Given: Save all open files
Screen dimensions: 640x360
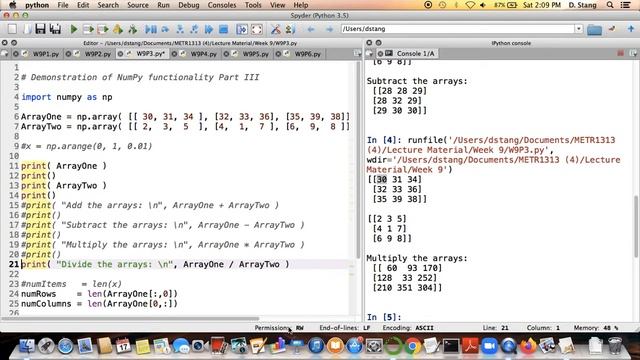Looking at the screenshot, I should point(55,29).
